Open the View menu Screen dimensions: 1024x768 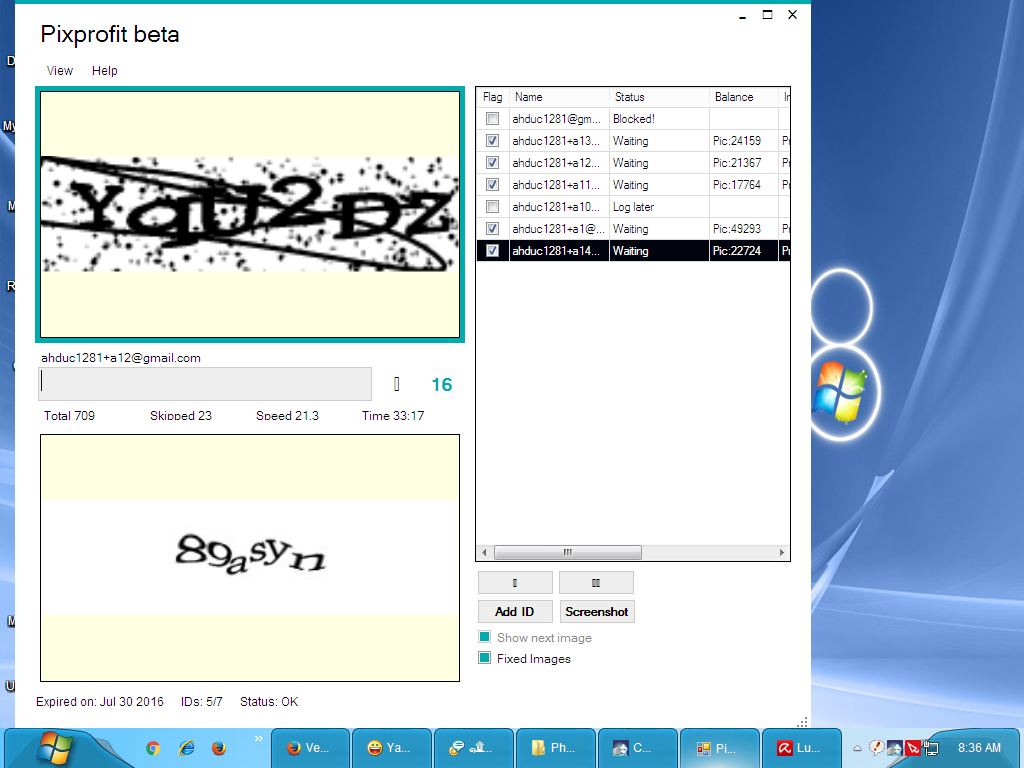coord(60,71)
